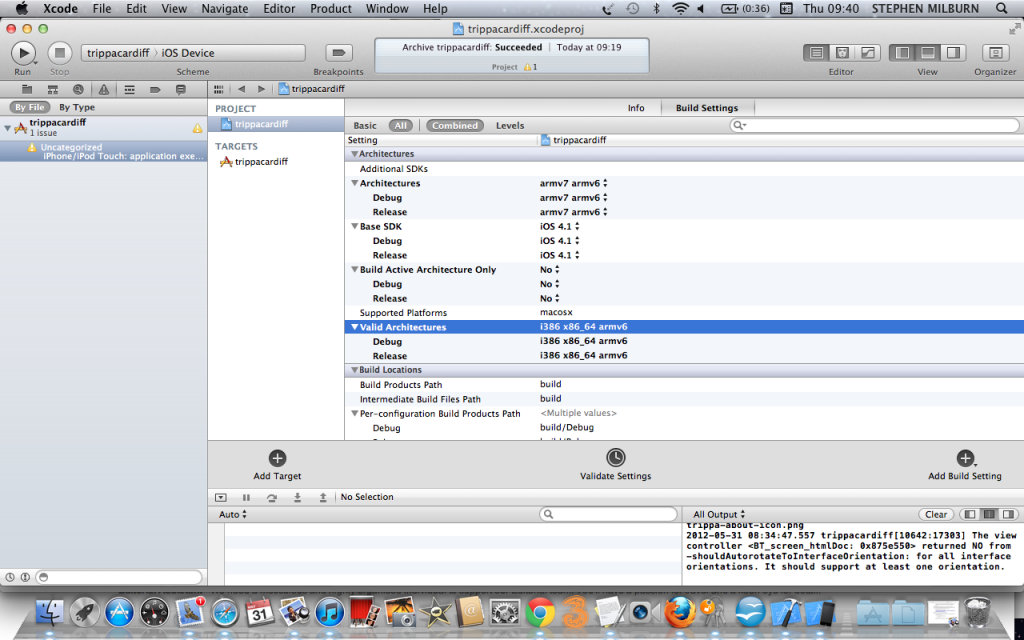Viewport: 1024px width, 640px height.
Task: Click the Run button in the toolbar
Action: pos(23,52)
